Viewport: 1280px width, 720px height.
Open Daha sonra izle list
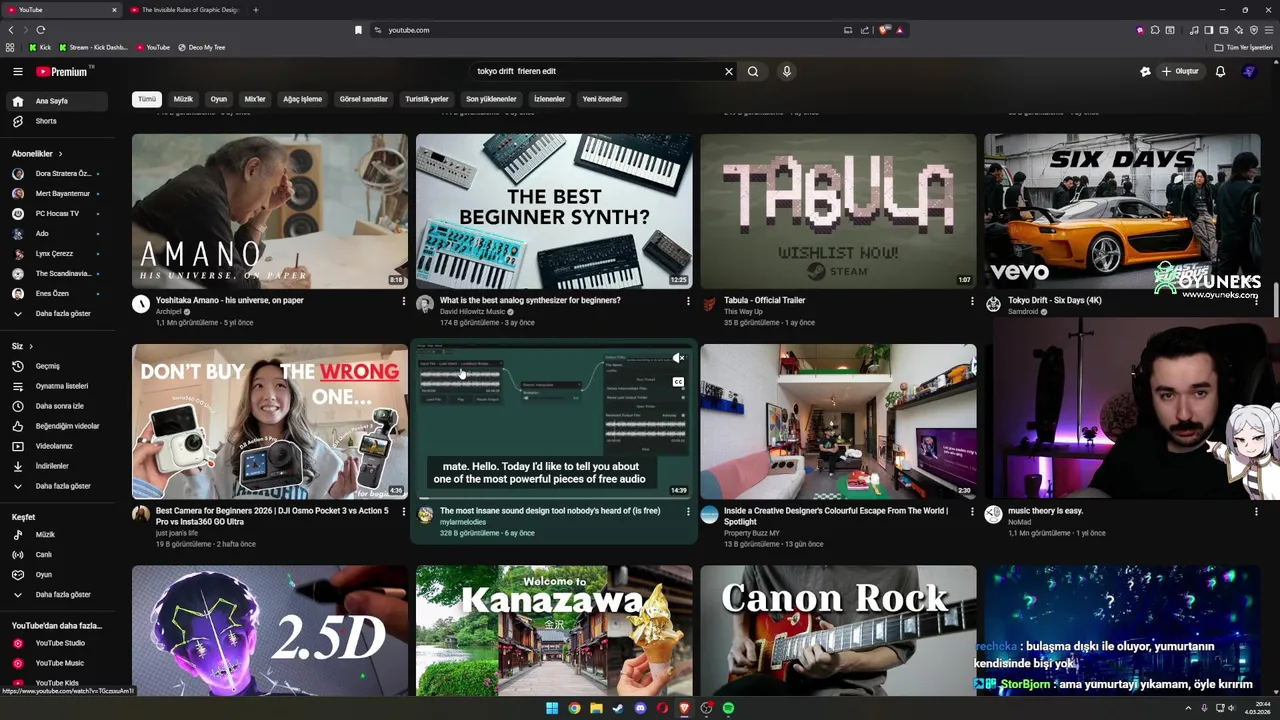point(58,406)
